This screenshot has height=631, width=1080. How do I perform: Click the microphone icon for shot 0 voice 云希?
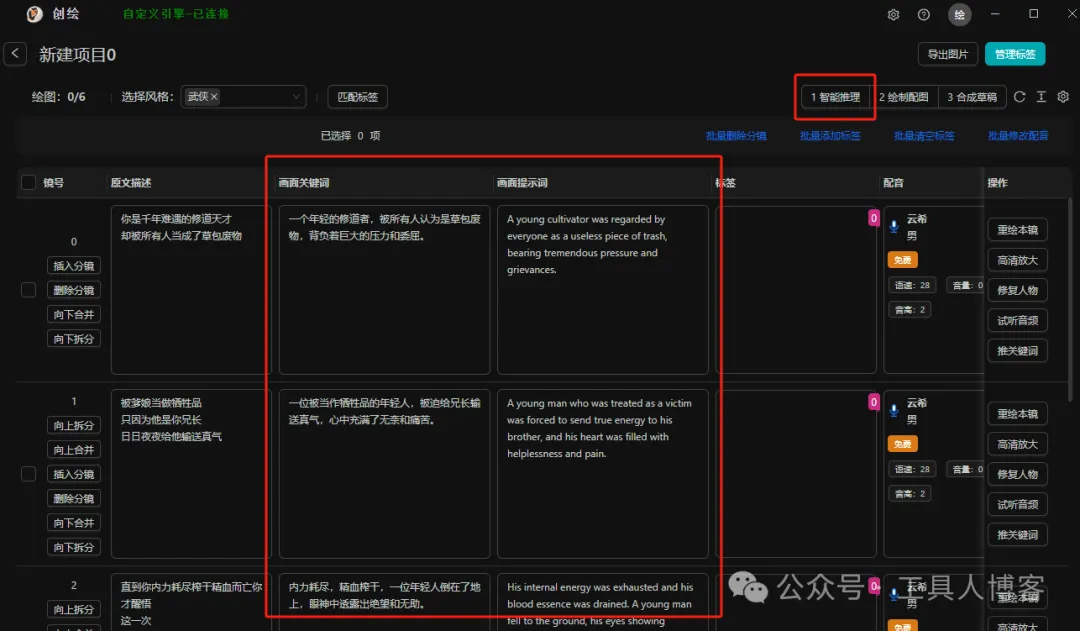click(893, 227)
